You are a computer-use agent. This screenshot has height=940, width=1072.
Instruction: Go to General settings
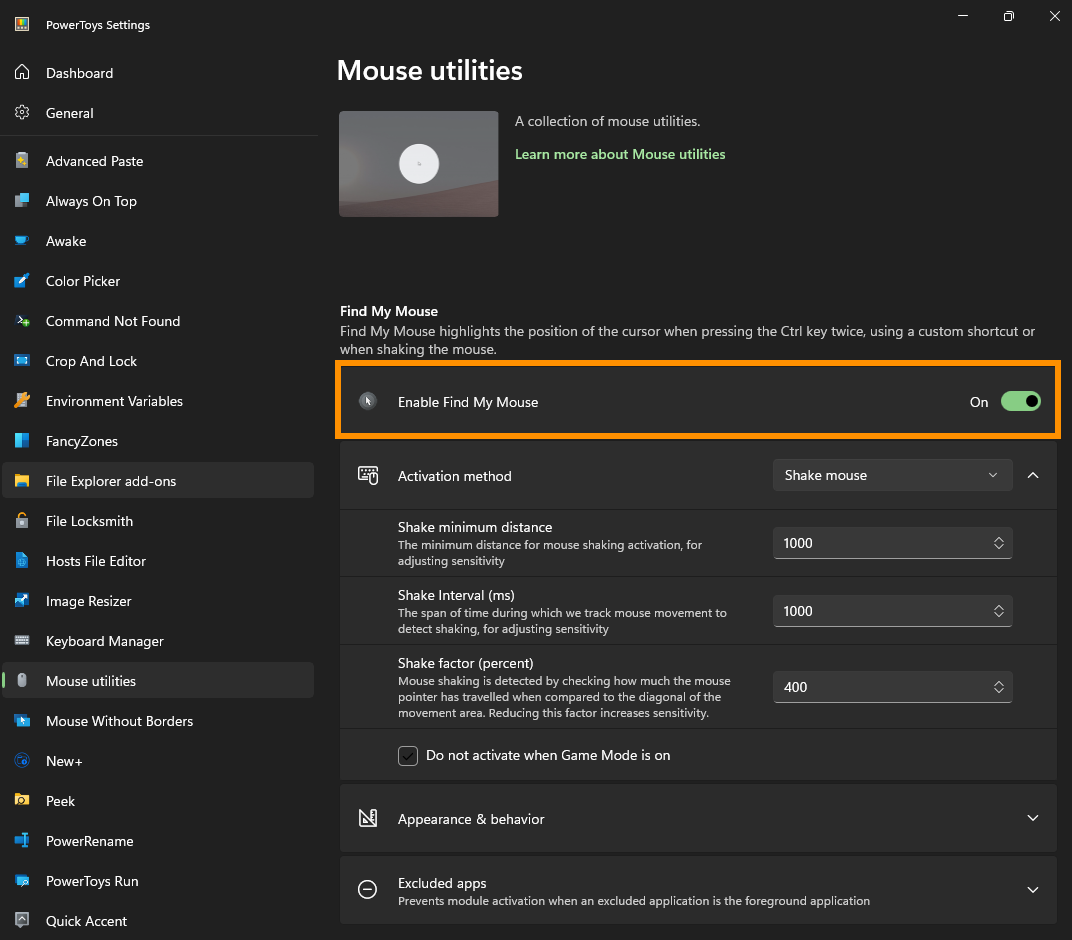158,113
